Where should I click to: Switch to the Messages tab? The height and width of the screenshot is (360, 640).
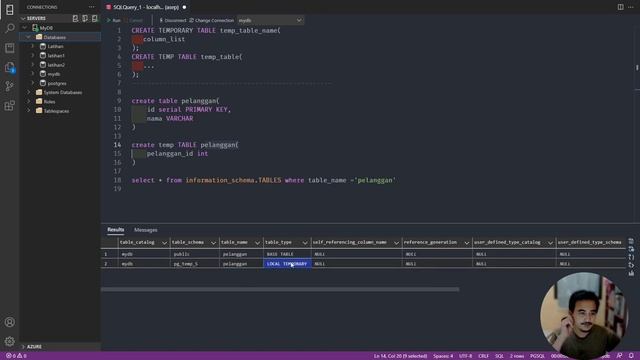click(x=146, y=230)
